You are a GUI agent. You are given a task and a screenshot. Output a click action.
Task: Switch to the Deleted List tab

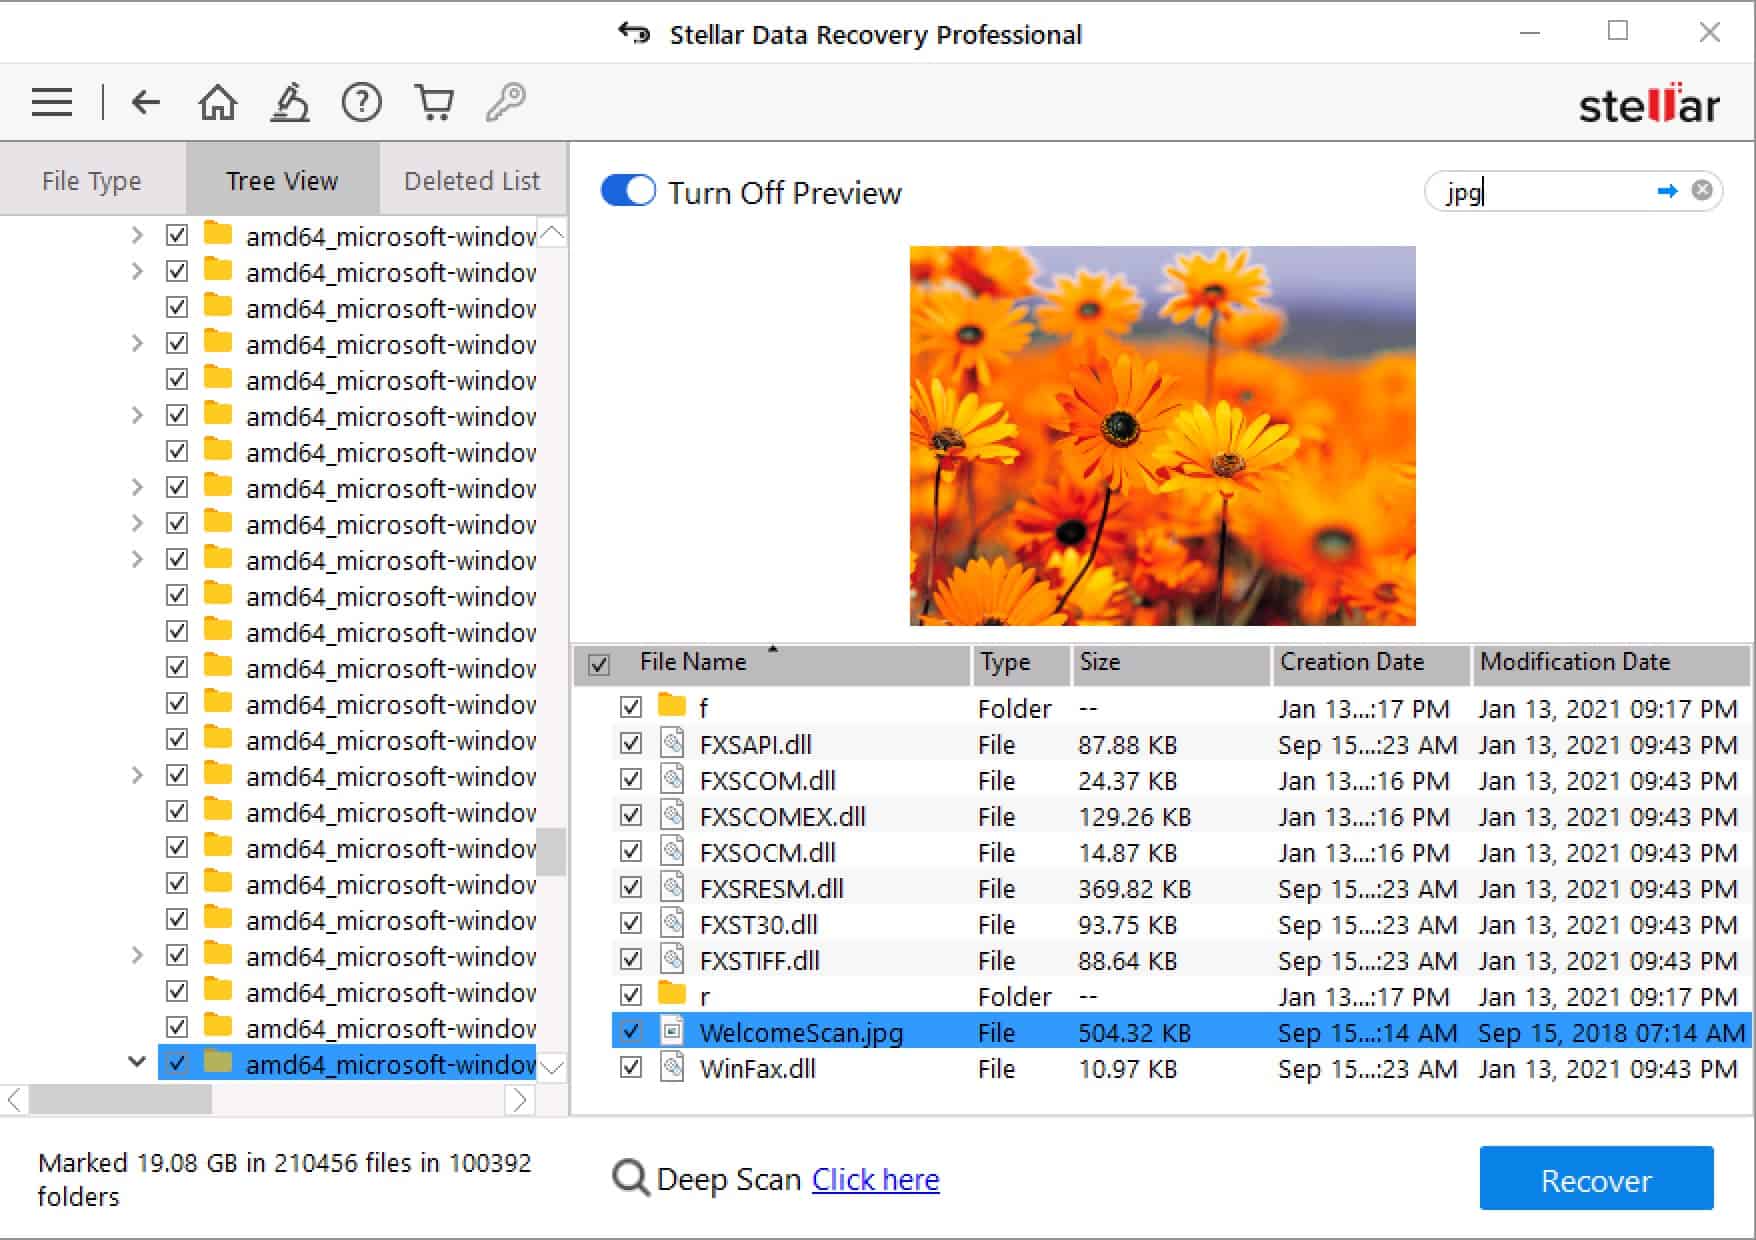point(472,180)
